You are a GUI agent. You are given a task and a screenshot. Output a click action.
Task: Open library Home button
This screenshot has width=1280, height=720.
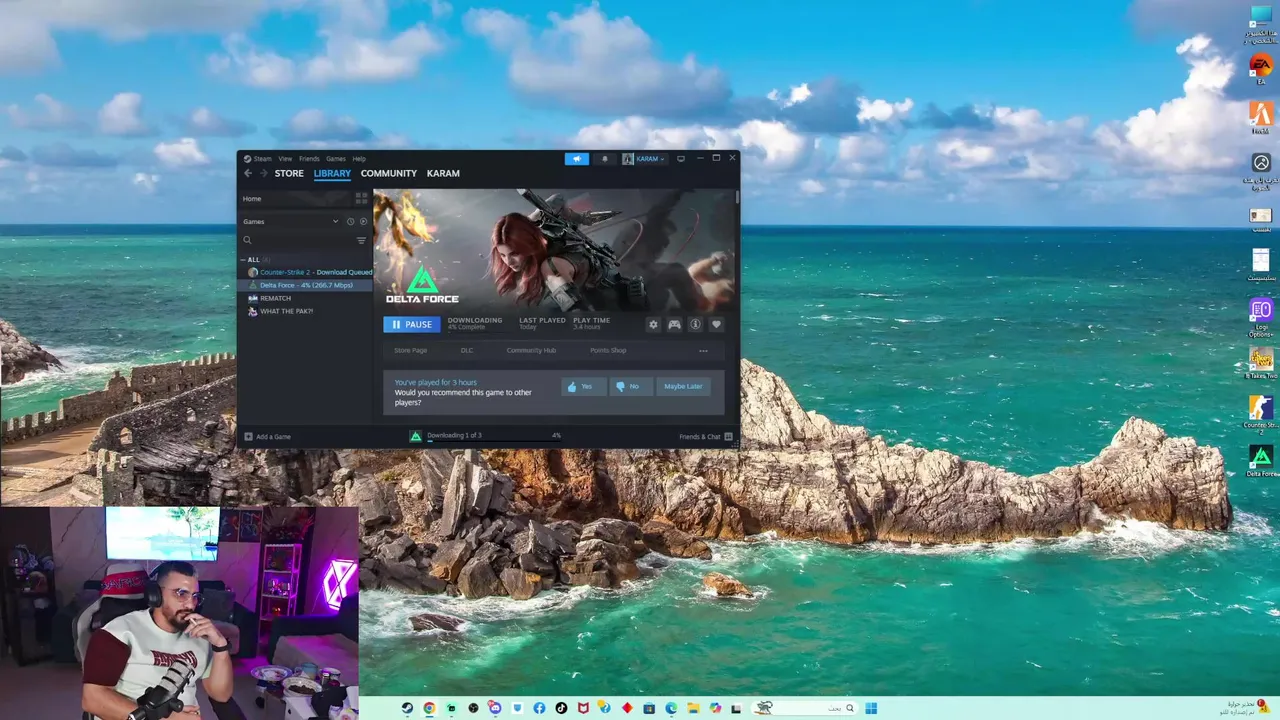[x=295, y=198]
